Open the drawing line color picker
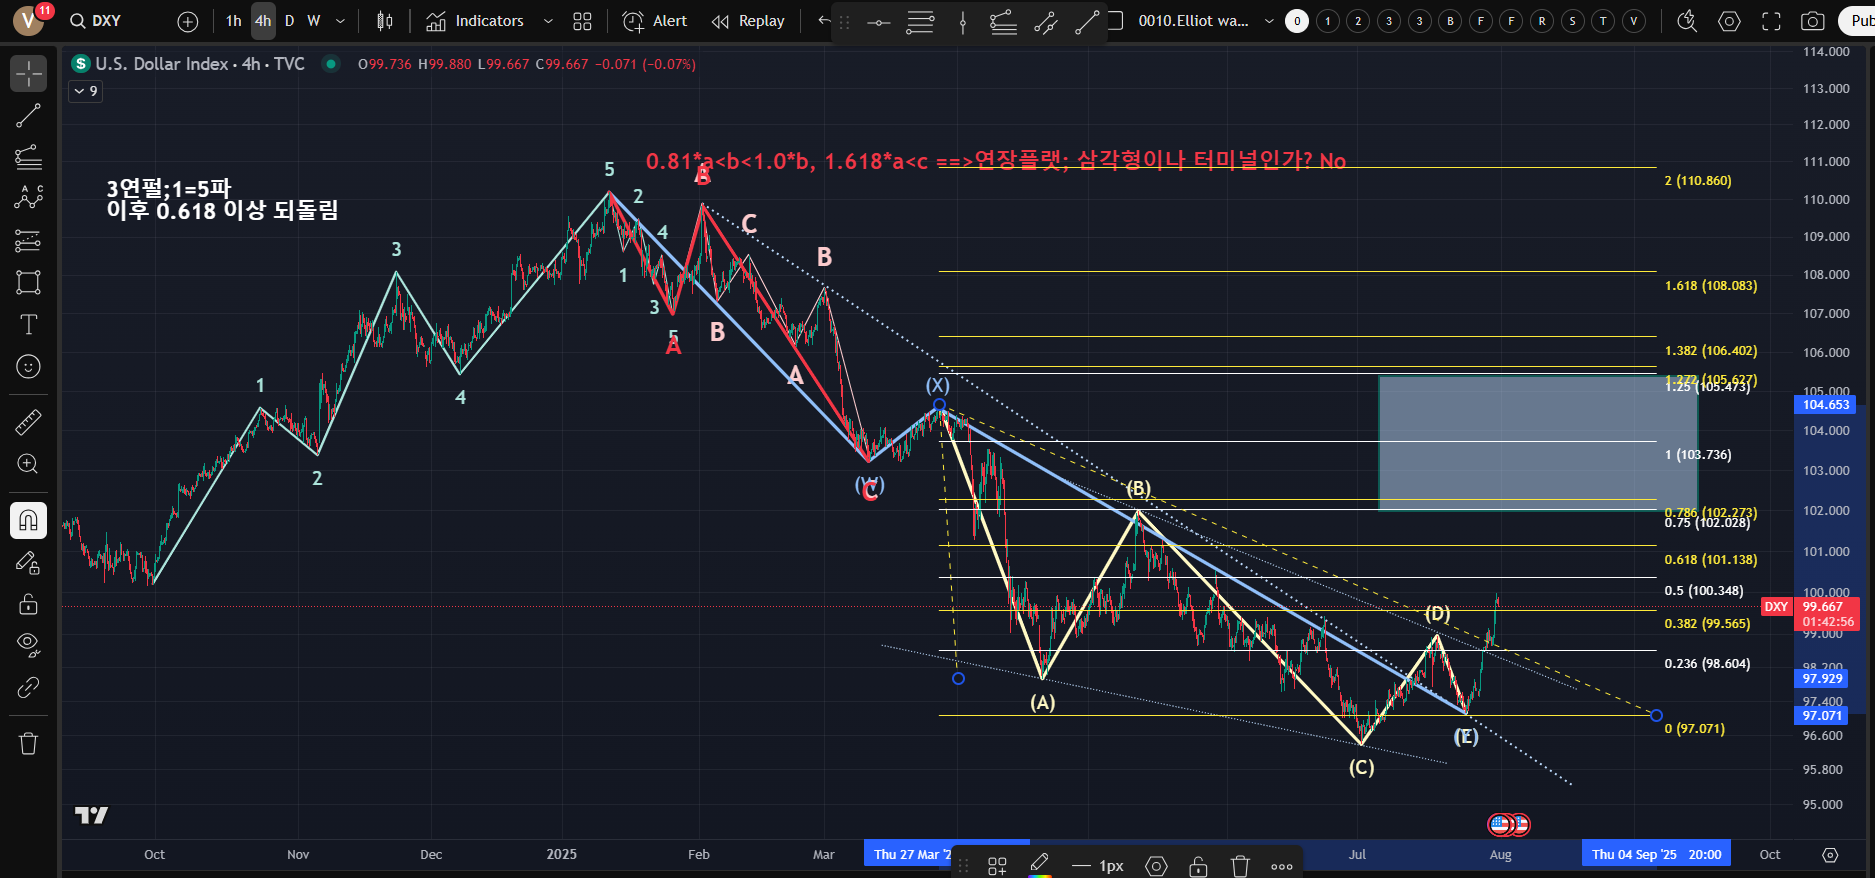1875x878 pixels. [1039, 865]
